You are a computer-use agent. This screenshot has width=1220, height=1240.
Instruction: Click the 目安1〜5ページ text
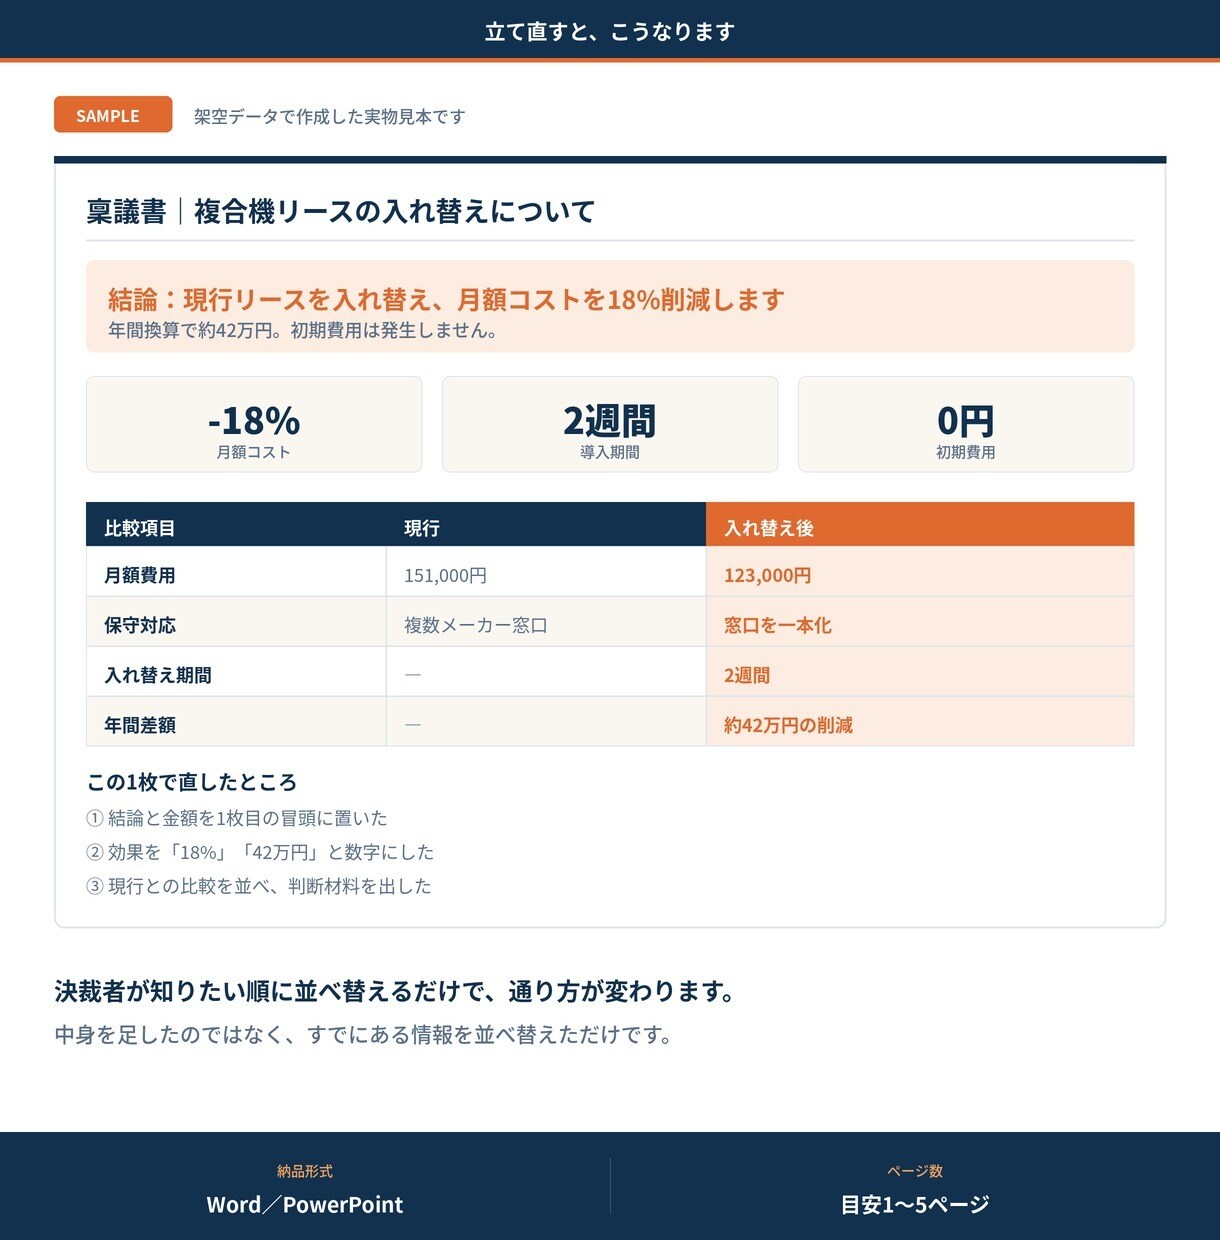(x=915, y=1205)
